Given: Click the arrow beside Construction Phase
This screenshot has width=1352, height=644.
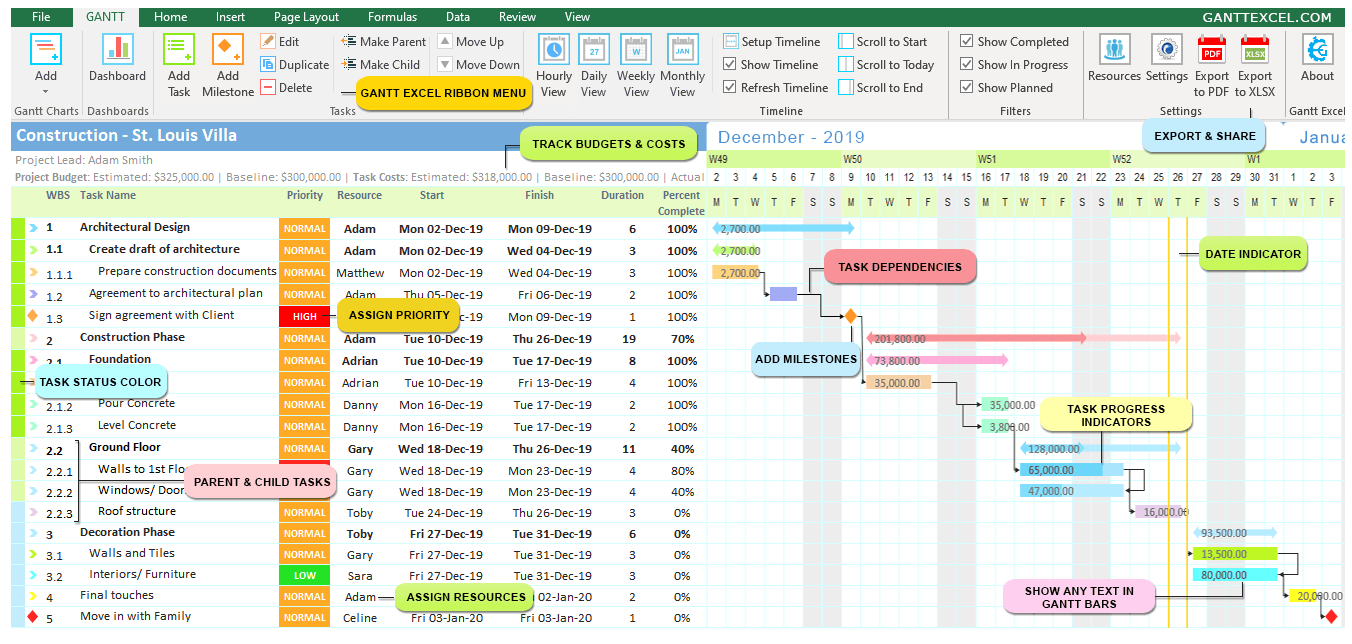Looking at the screenshot, I should pos(33,339).
